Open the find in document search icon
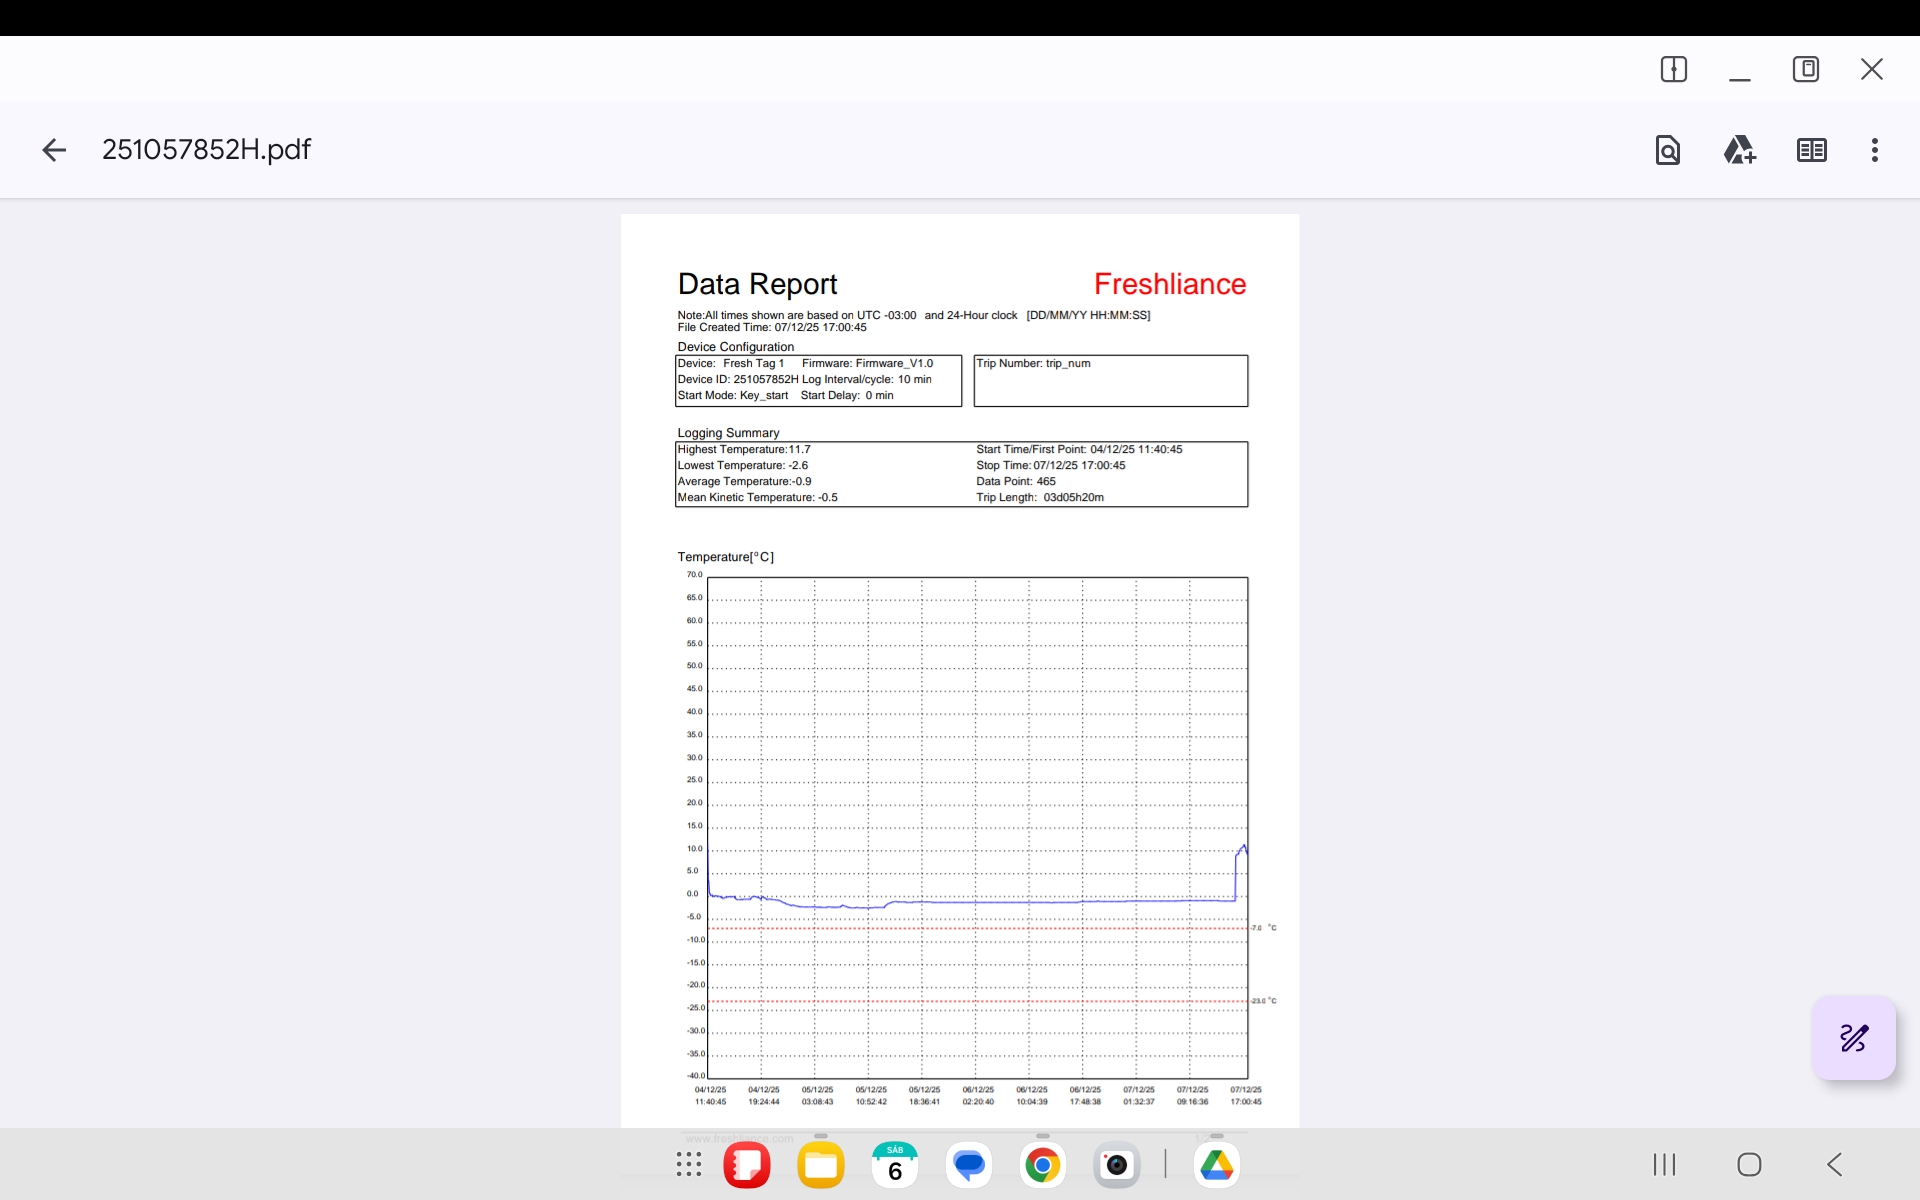 coord(1667,150)
